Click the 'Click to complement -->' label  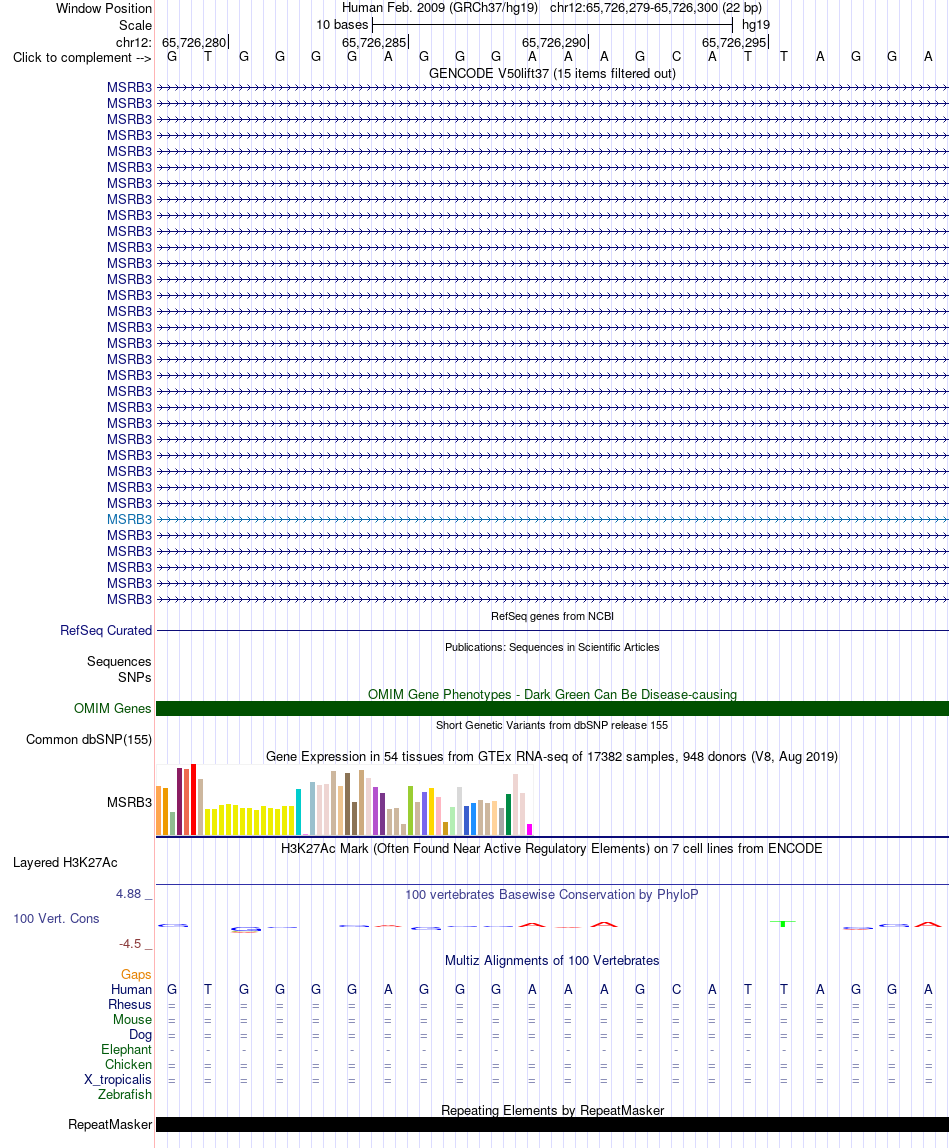[x=82, y=57]
